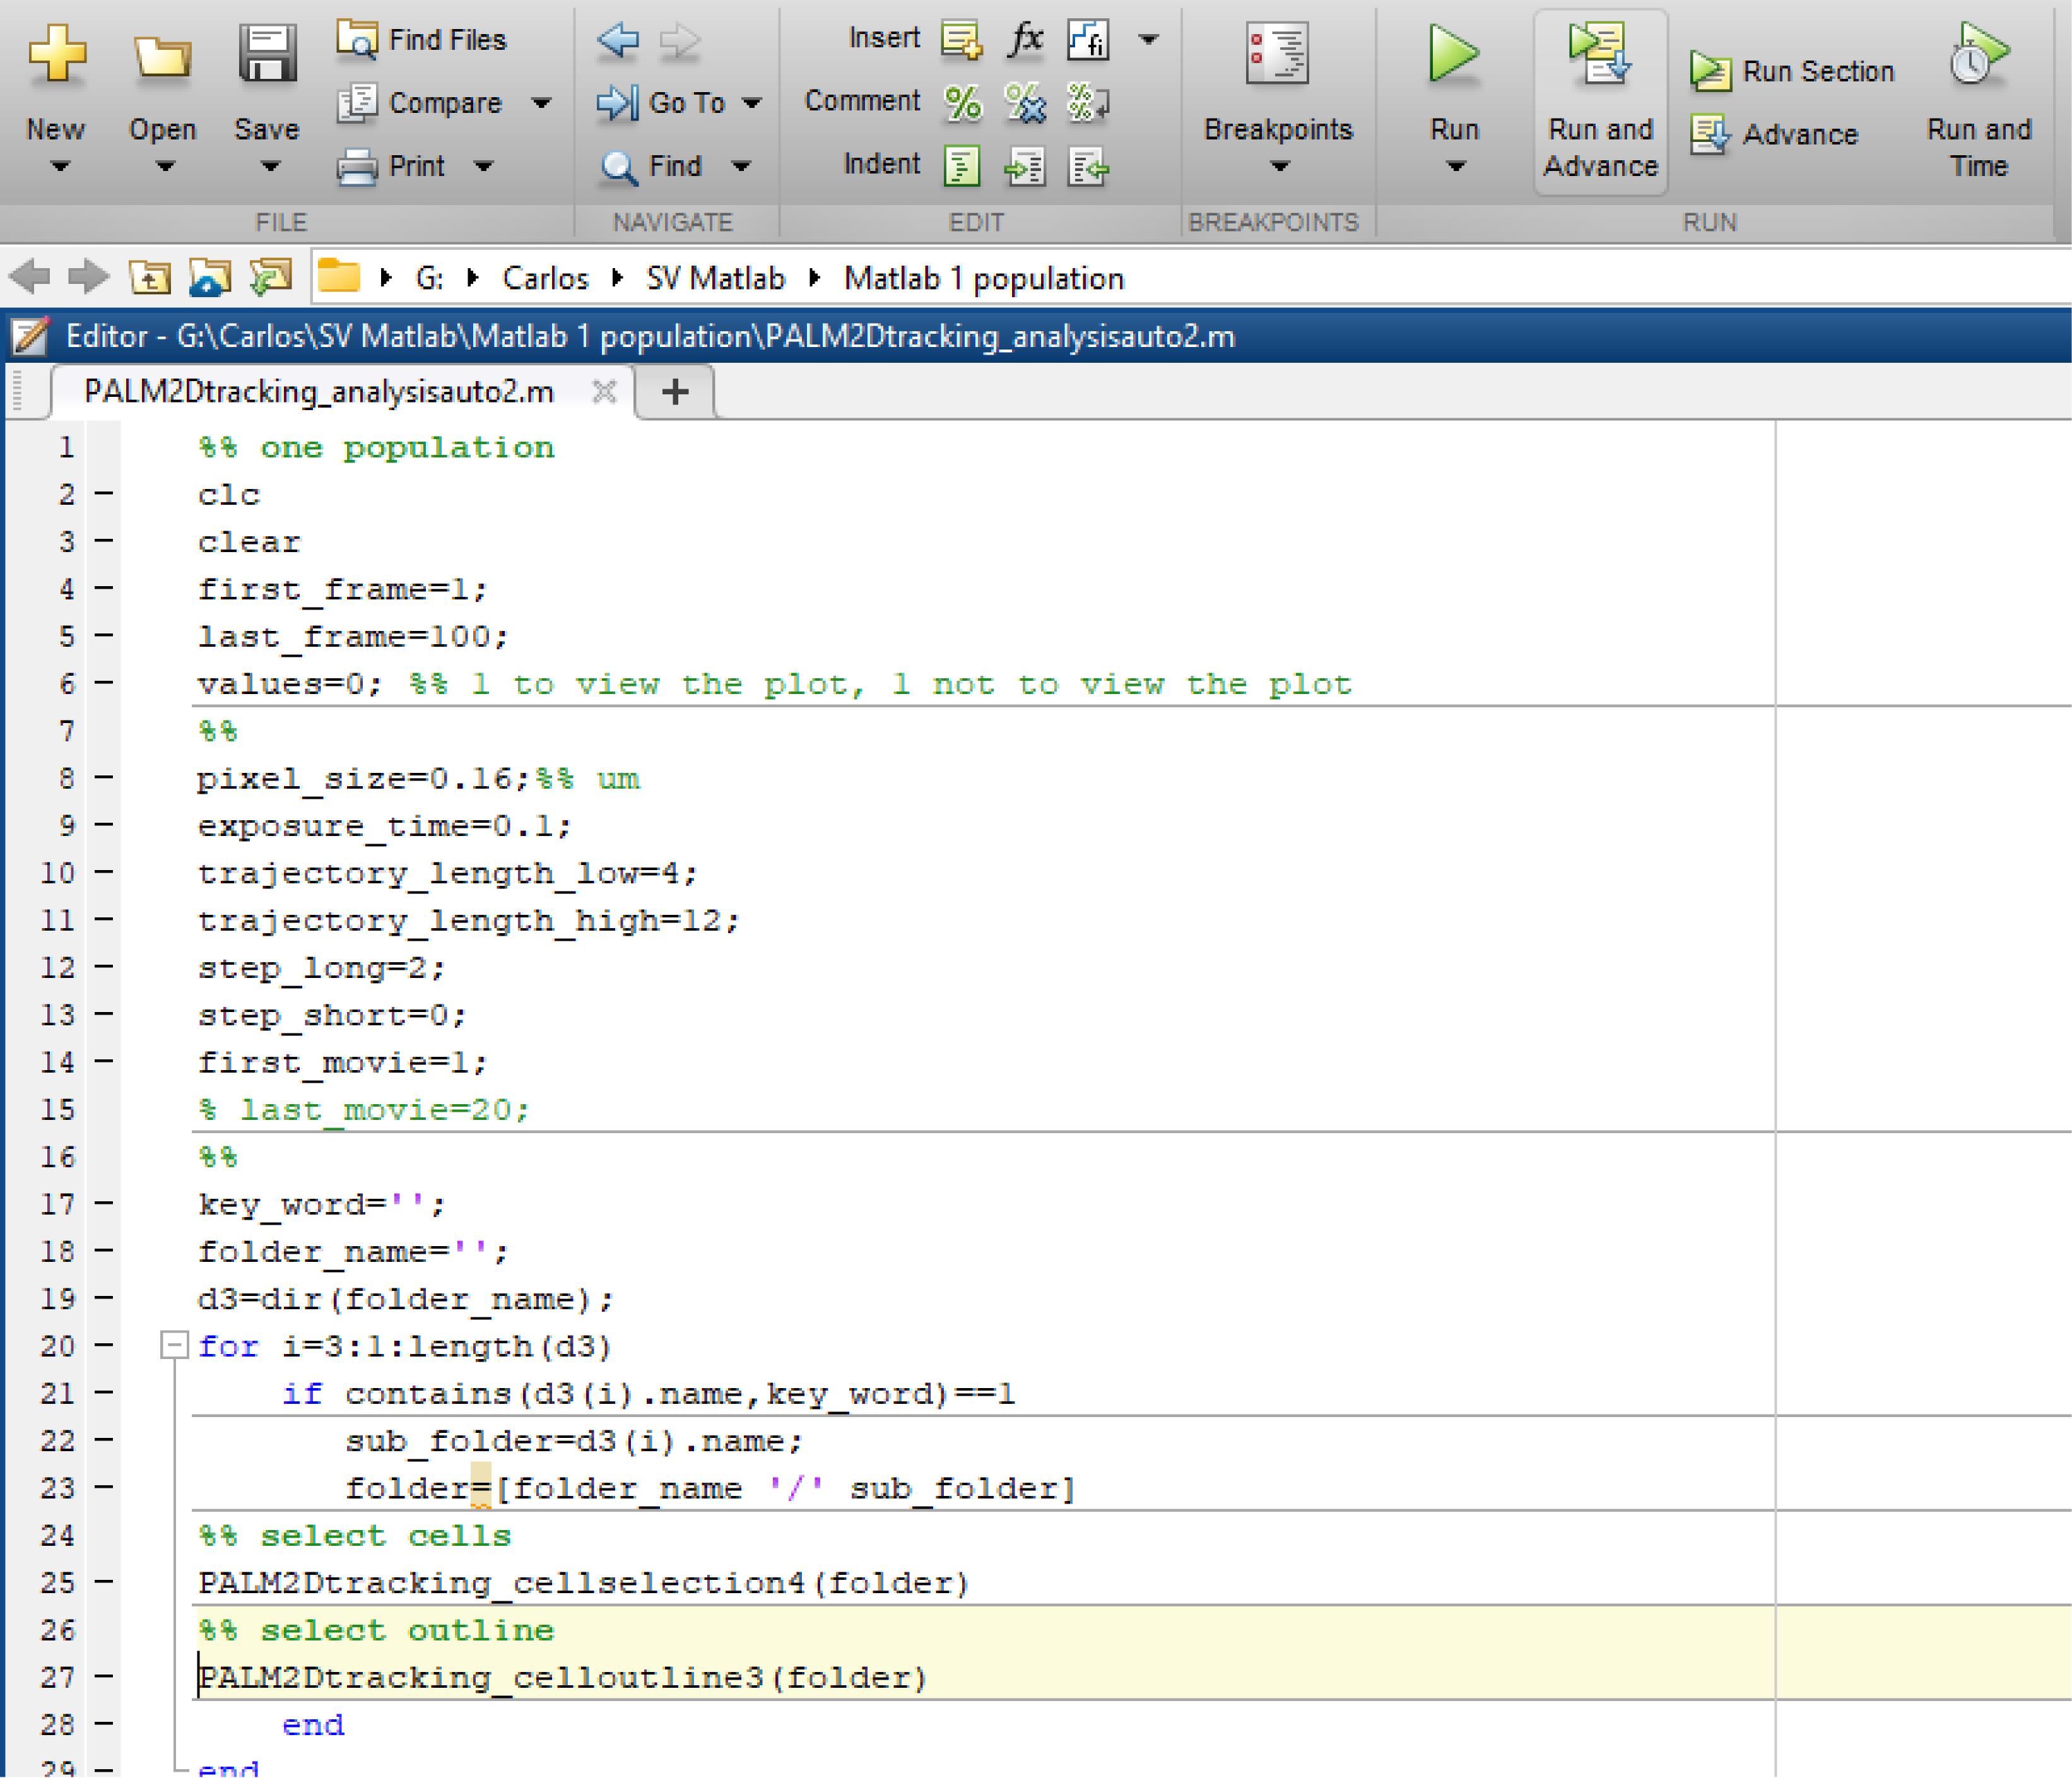Set breakpoint at line 17 dash
Screen dimensions: 2072x1778
tap(104, 1204)
